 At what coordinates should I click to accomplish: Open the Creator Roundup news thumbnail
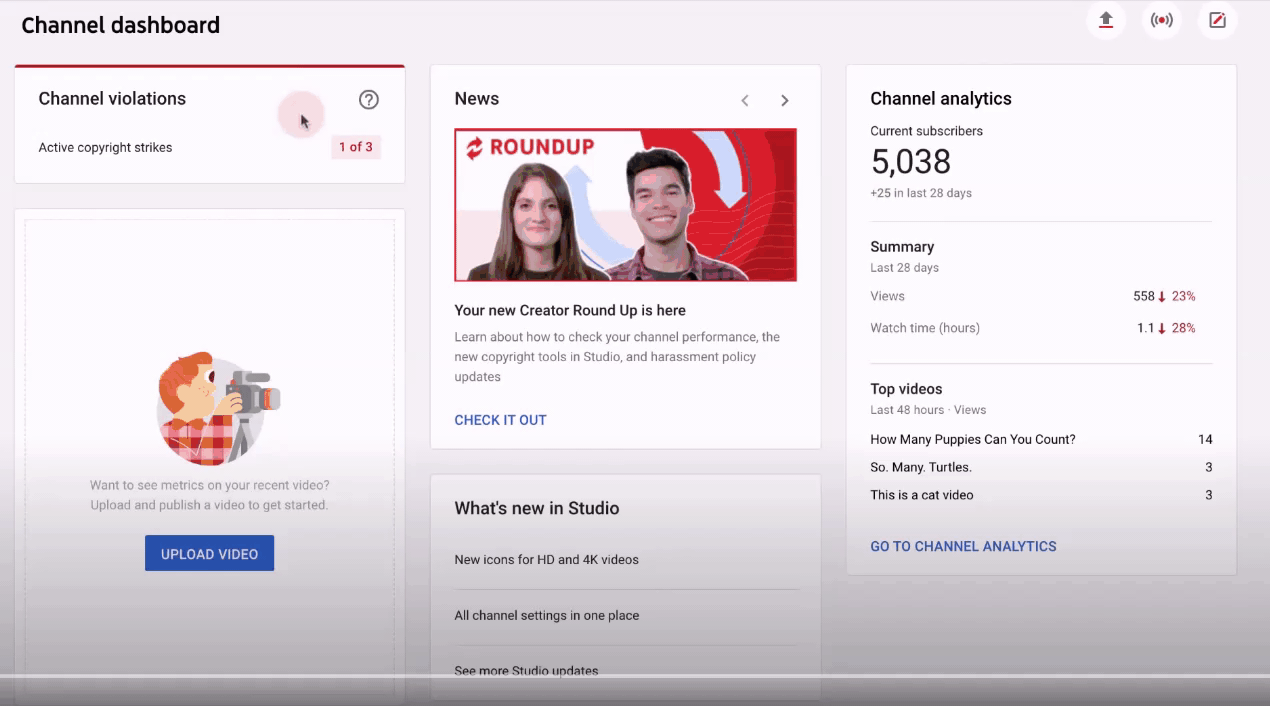[625, 205]
